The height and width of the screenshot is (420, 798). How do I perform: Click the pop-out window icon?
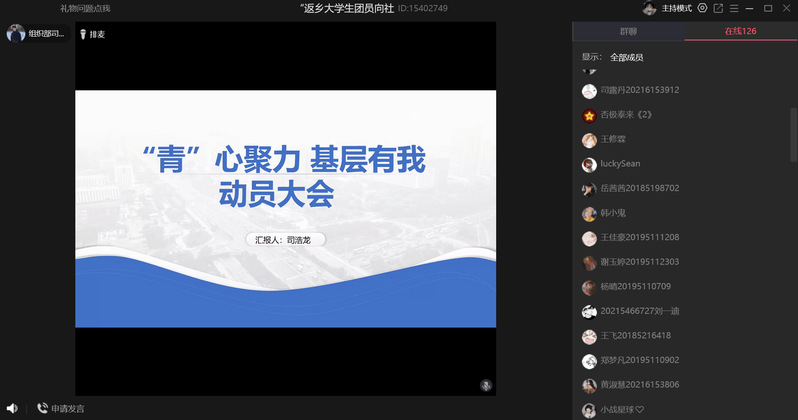point(718,8)
